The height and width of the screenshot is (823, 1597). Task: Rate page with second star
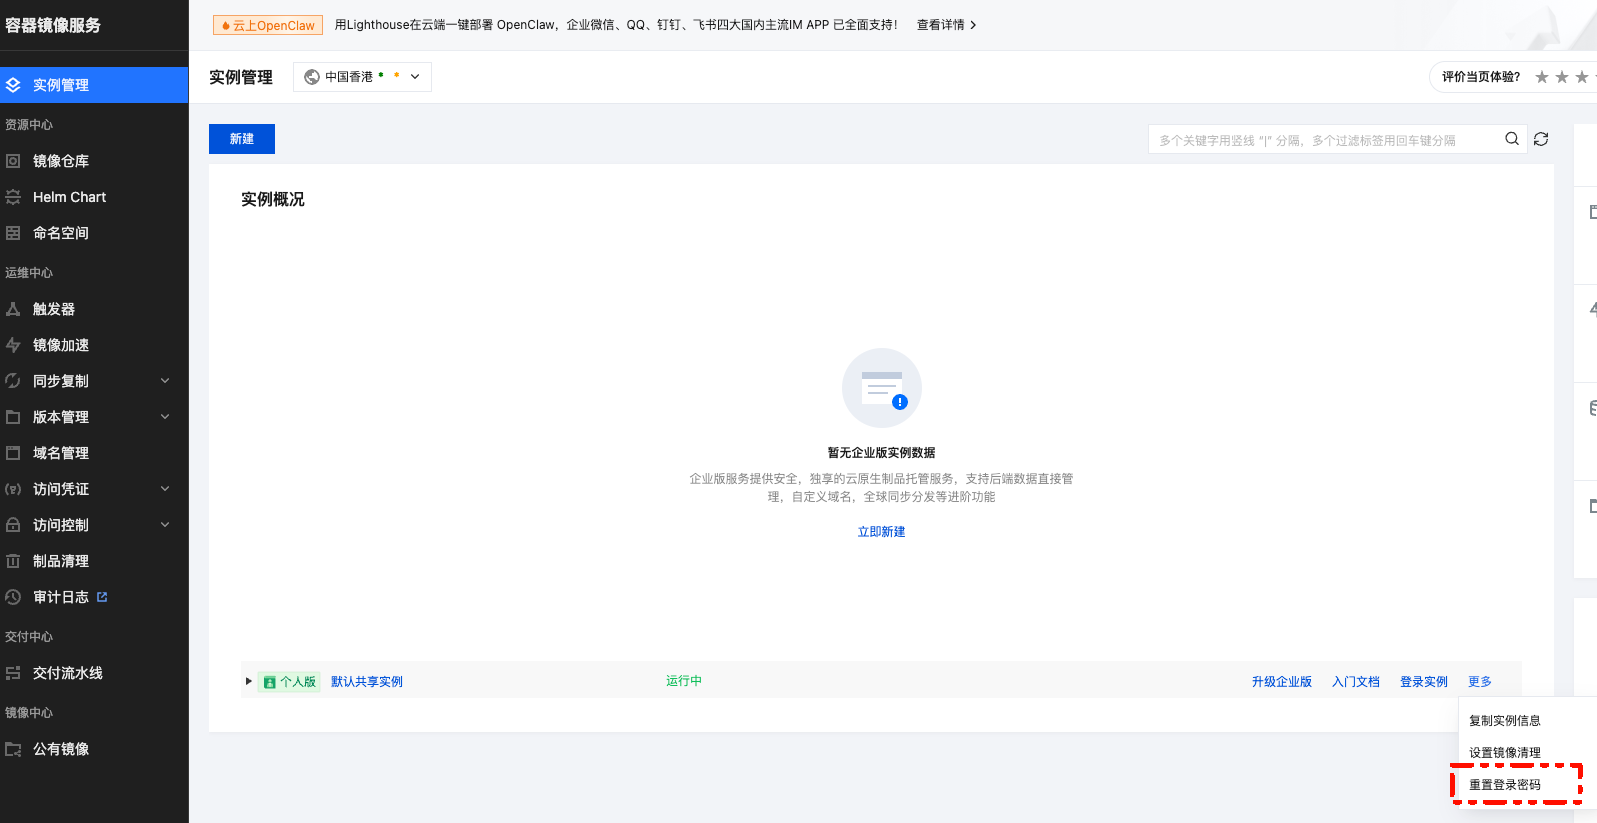1562,77
